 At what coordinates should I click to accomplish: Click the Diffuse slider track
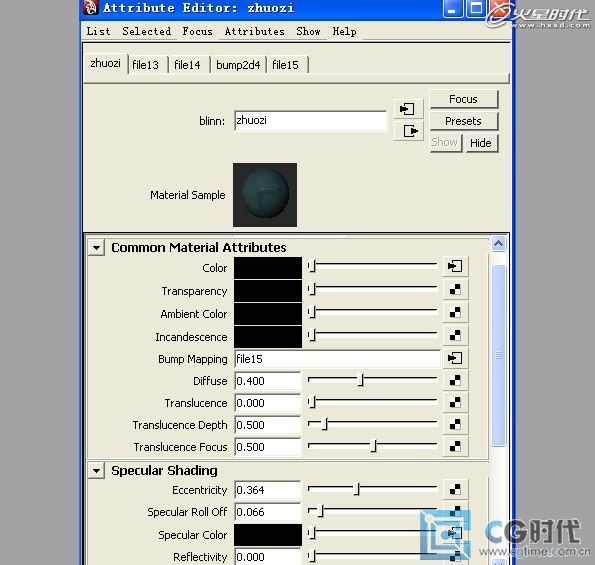click(x=373, y=380)
